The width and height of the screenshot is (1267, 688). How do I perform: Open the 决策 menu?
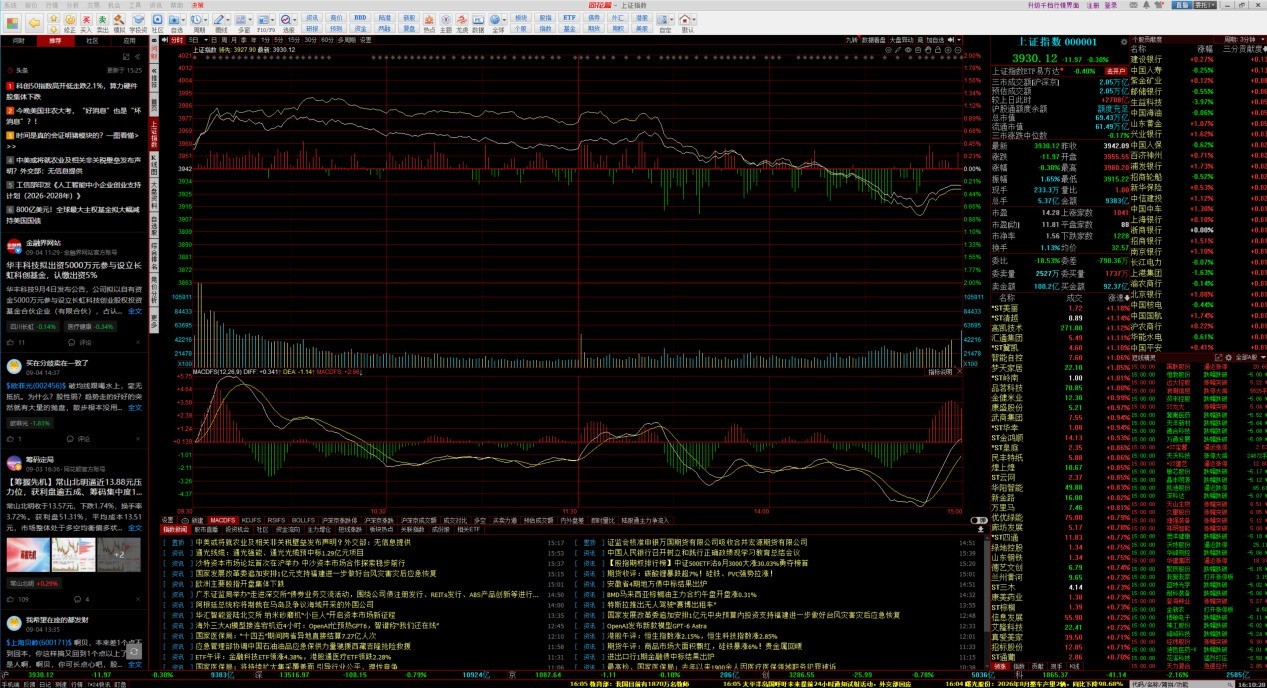click(x=196, y=4)
